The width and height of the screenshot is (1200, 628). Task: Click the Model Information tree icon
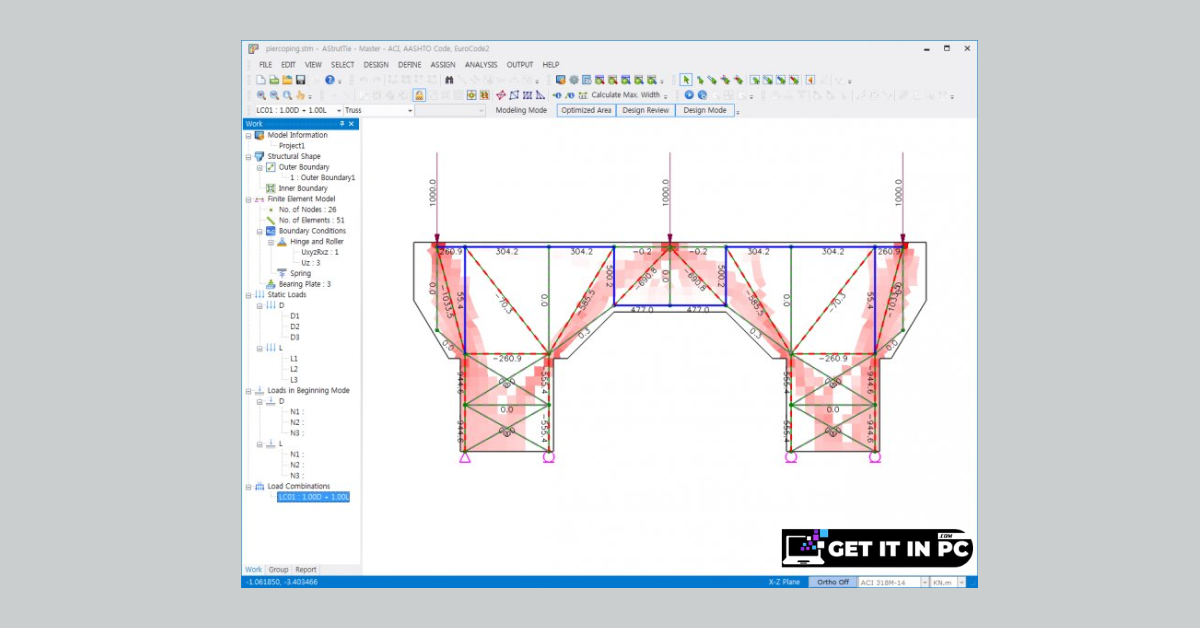tap(259, 135)
